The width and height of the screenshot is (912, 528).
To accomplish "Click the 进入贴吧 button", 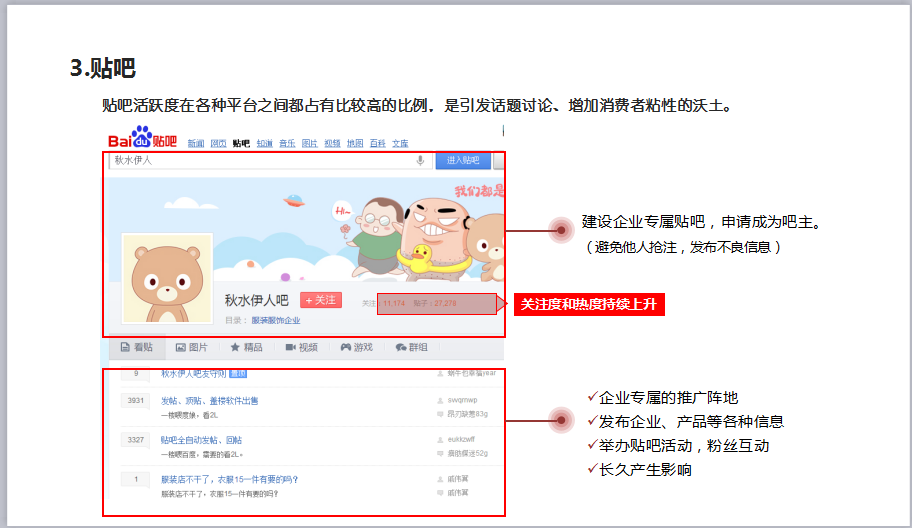I will tap(462, 160).
